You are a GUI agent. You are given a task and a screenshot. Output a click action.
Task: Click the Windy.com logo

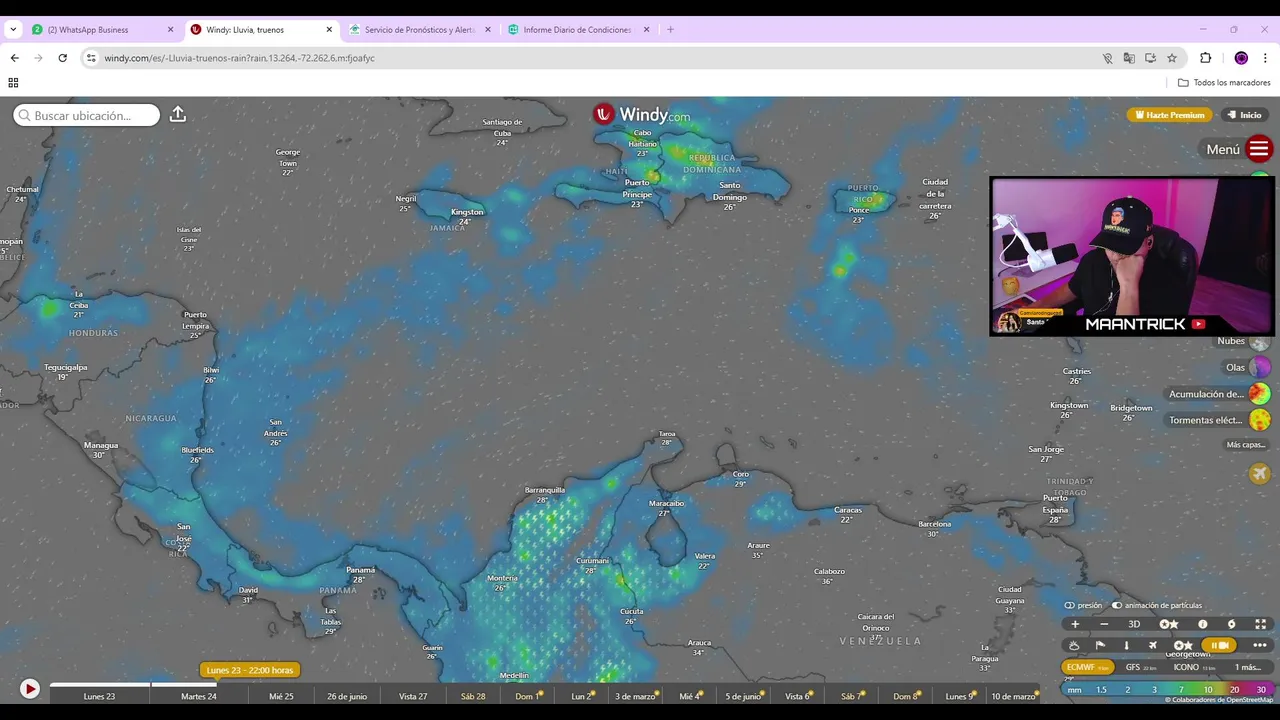click(x=641, y=114)
